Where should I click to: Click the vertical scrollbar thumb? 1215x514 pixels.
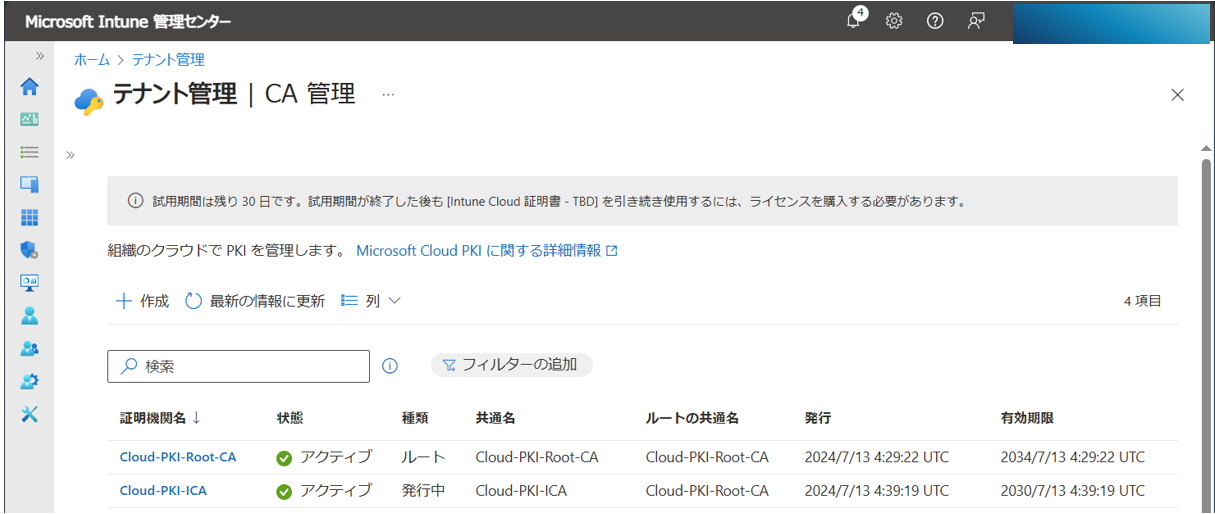pos(1206,335)
